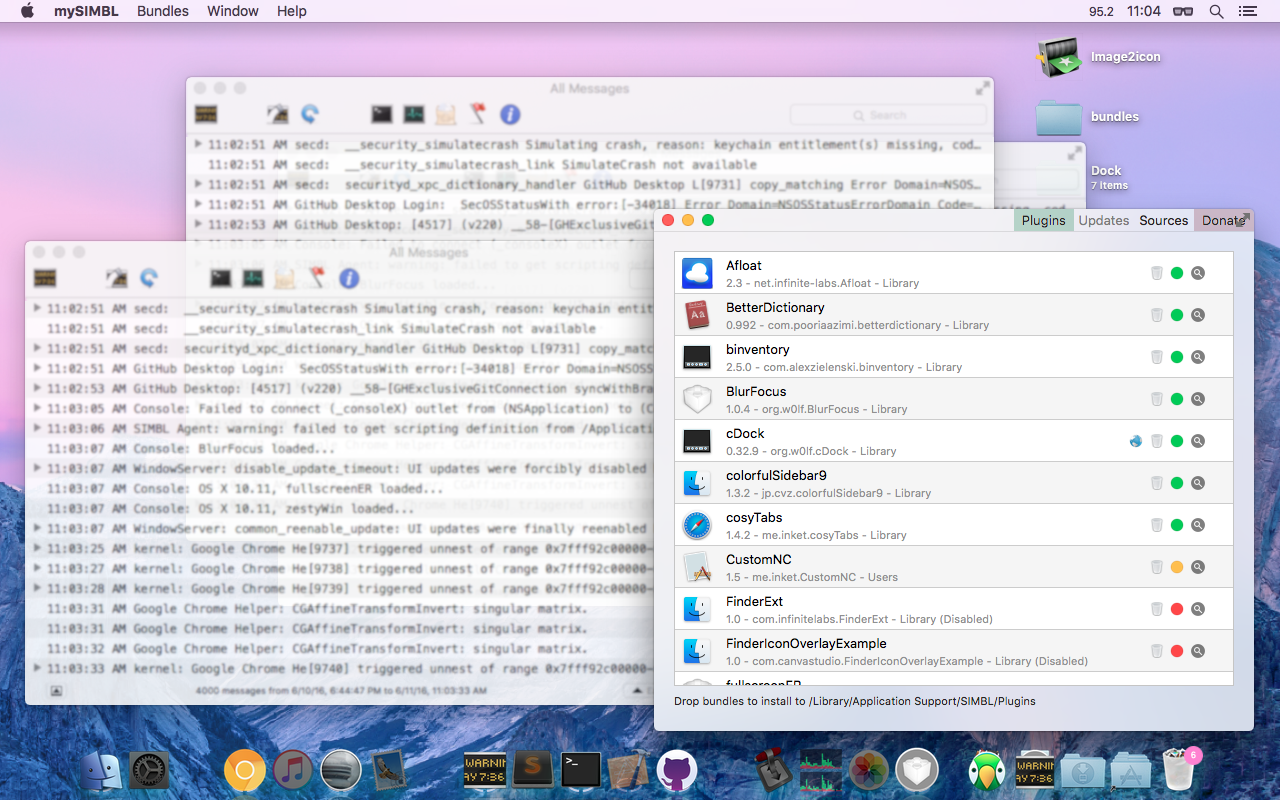Toggle the green status dot for BlurFocus
Image resolution: width=1280 pixels, height=800 pixels.
[x=1177, y=399]
